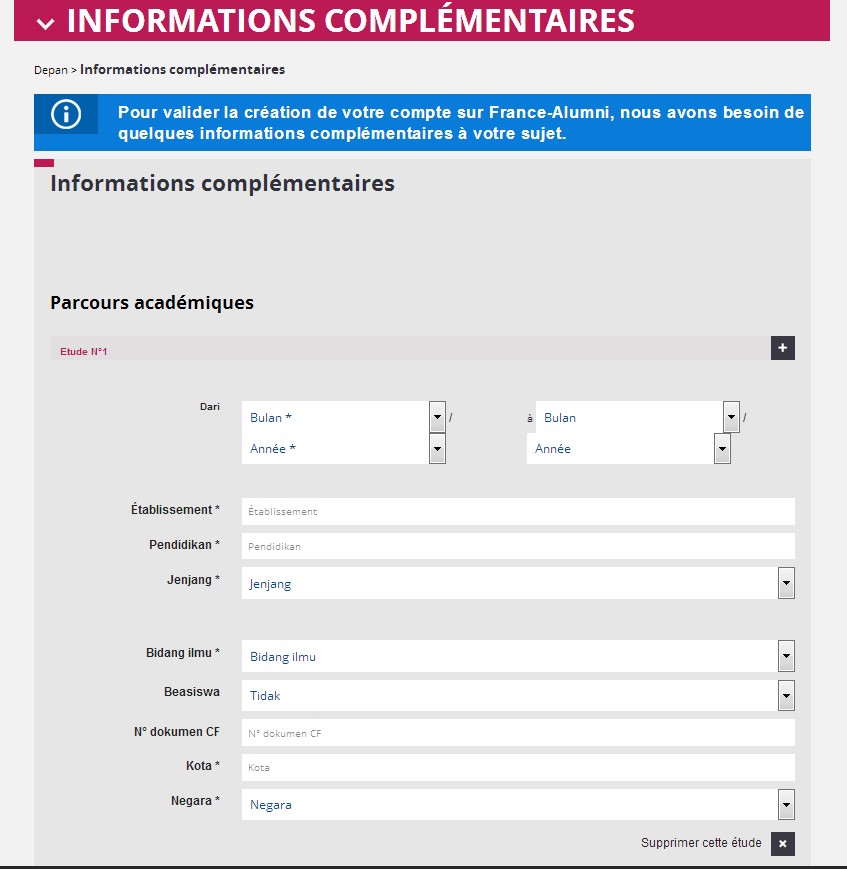
Task: Click the Supprimer cette étude link
Action: click(701, 843)
